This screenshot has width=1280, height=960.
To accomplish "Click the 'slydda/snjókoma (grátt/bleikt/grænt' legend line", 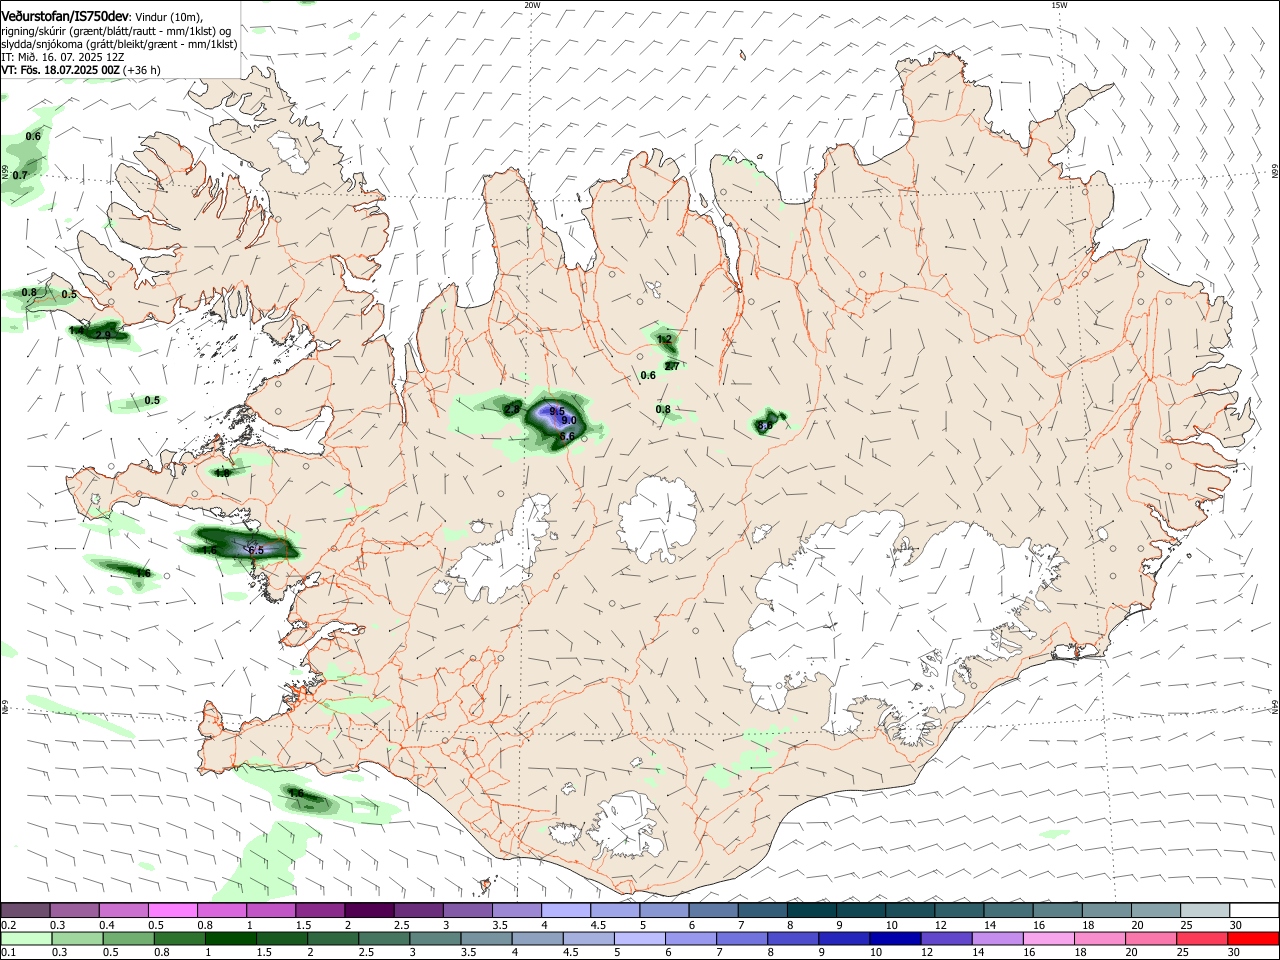I will pyautogui.click(x=119, y=44).
